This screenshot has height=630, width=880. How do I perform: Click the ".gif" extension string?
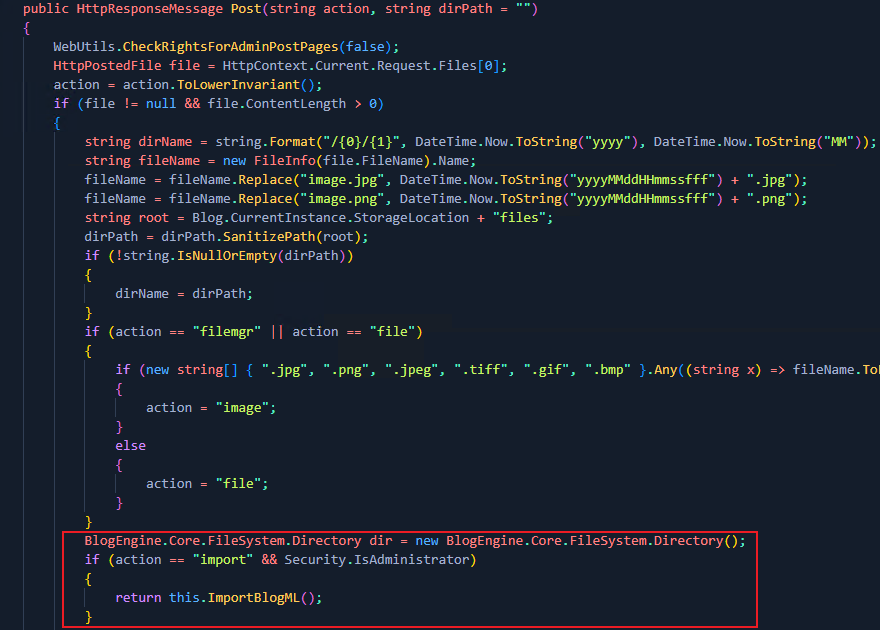[549, 370]
